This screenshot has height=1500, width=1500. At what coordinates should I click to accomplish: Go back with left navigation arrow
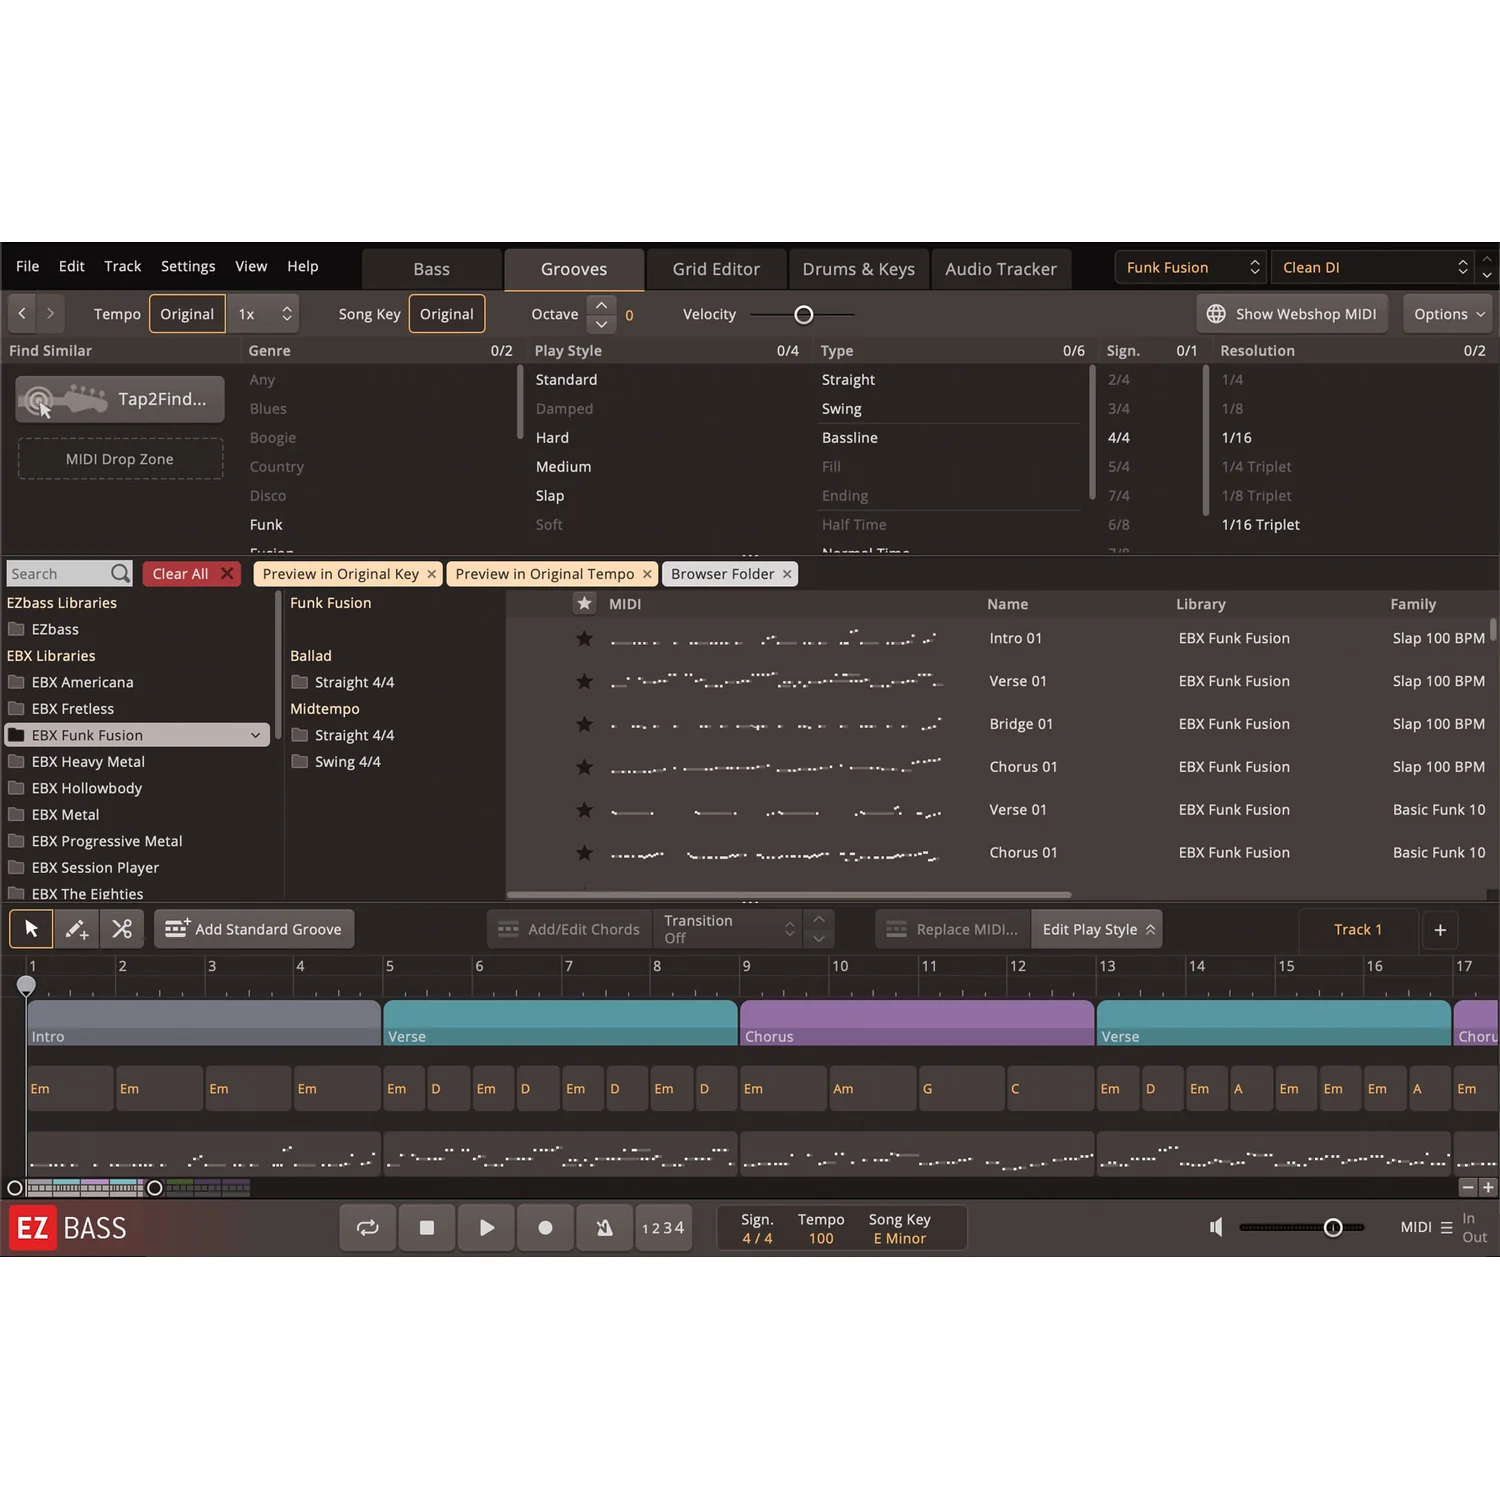(x=22, y=314)
